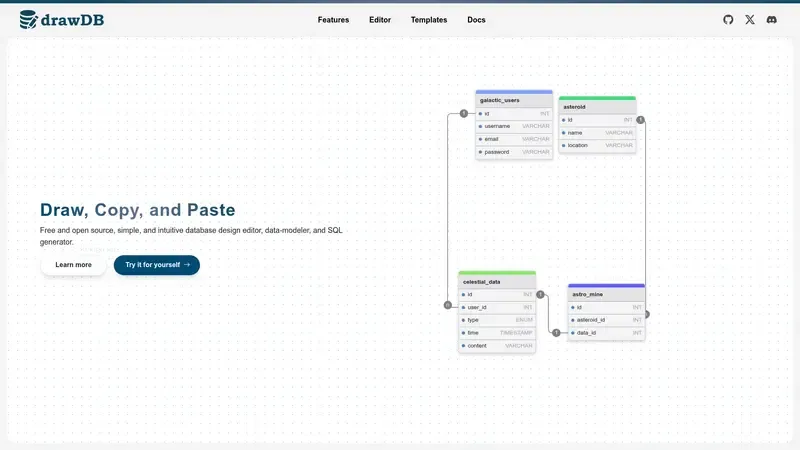Click the id row in astro_mine
Screen dimensions: 800x450
tap(607, 307)
